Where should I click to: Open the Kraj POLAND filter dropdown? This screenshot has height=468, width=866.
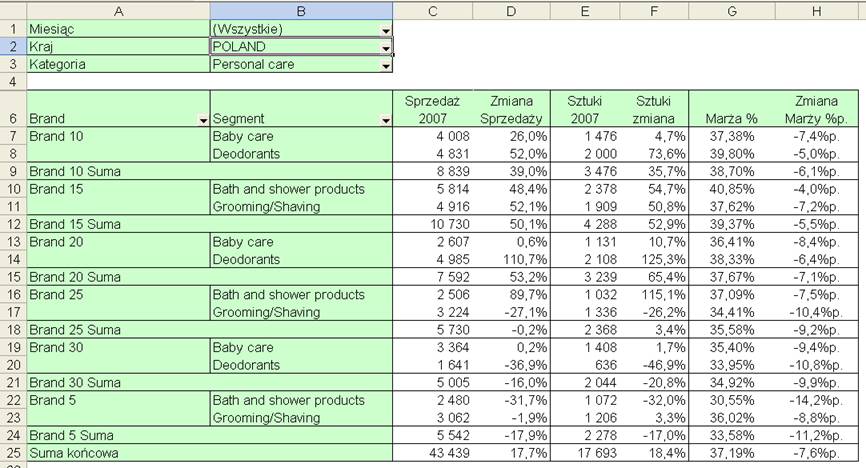(x=386, y=49)
